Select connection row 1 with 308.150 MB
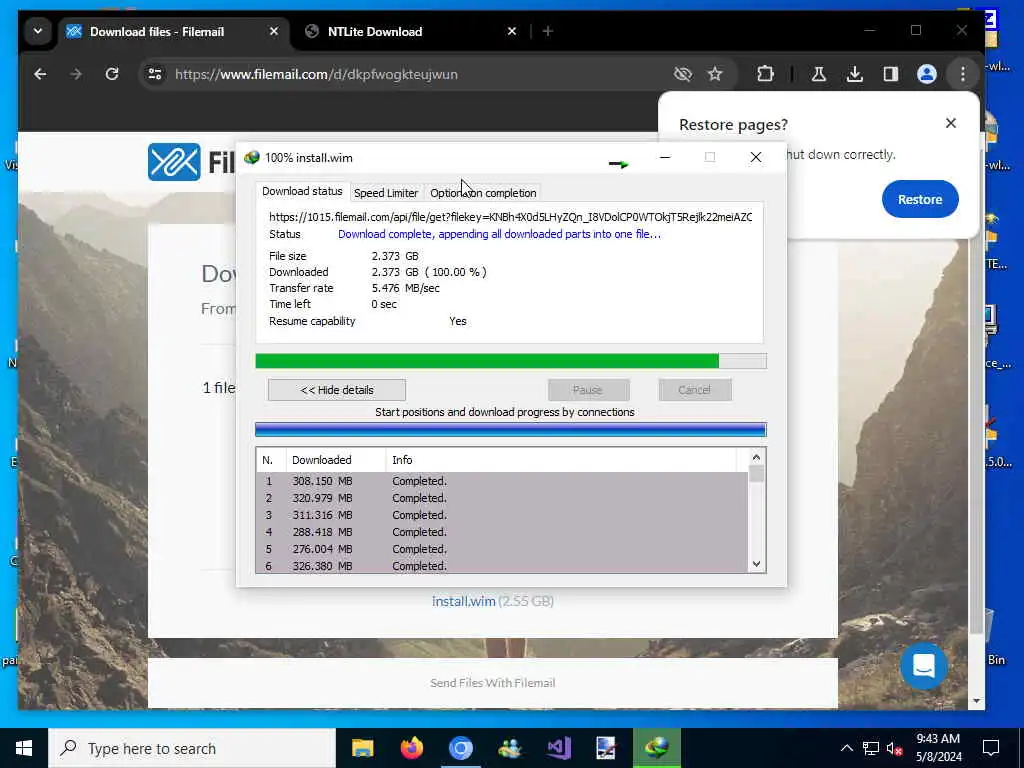The width and height of the screenshot is (1024, 768). 502,481
